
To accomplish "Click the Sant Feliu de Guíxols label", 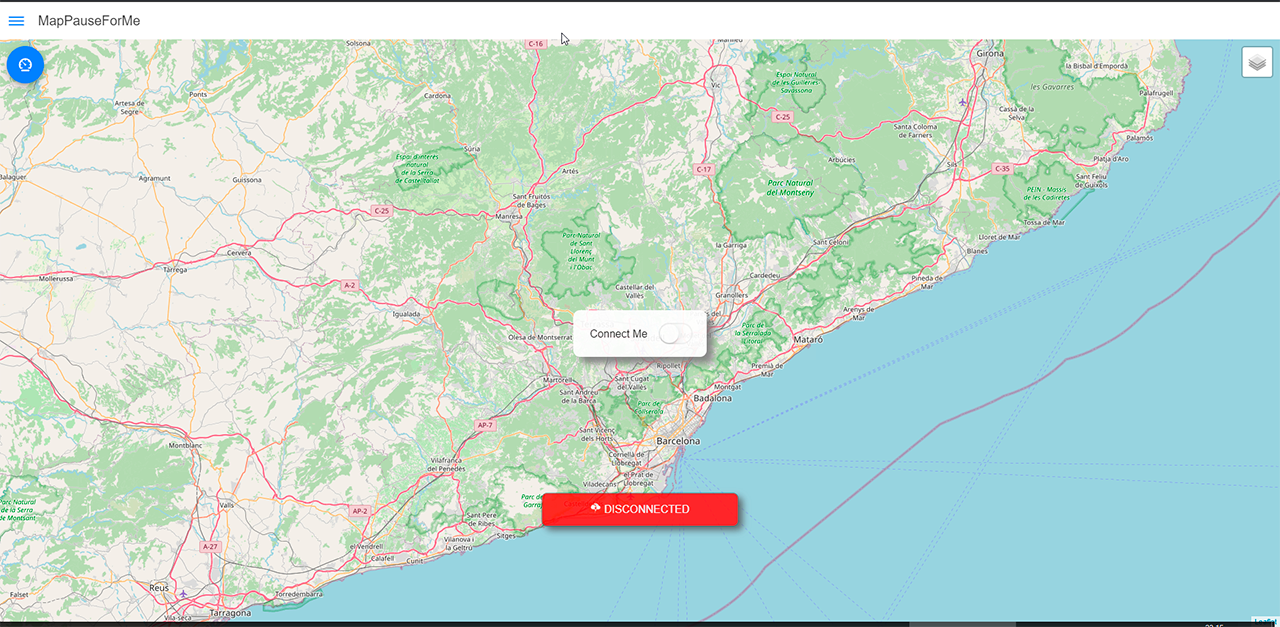I will click(1092, 181).
